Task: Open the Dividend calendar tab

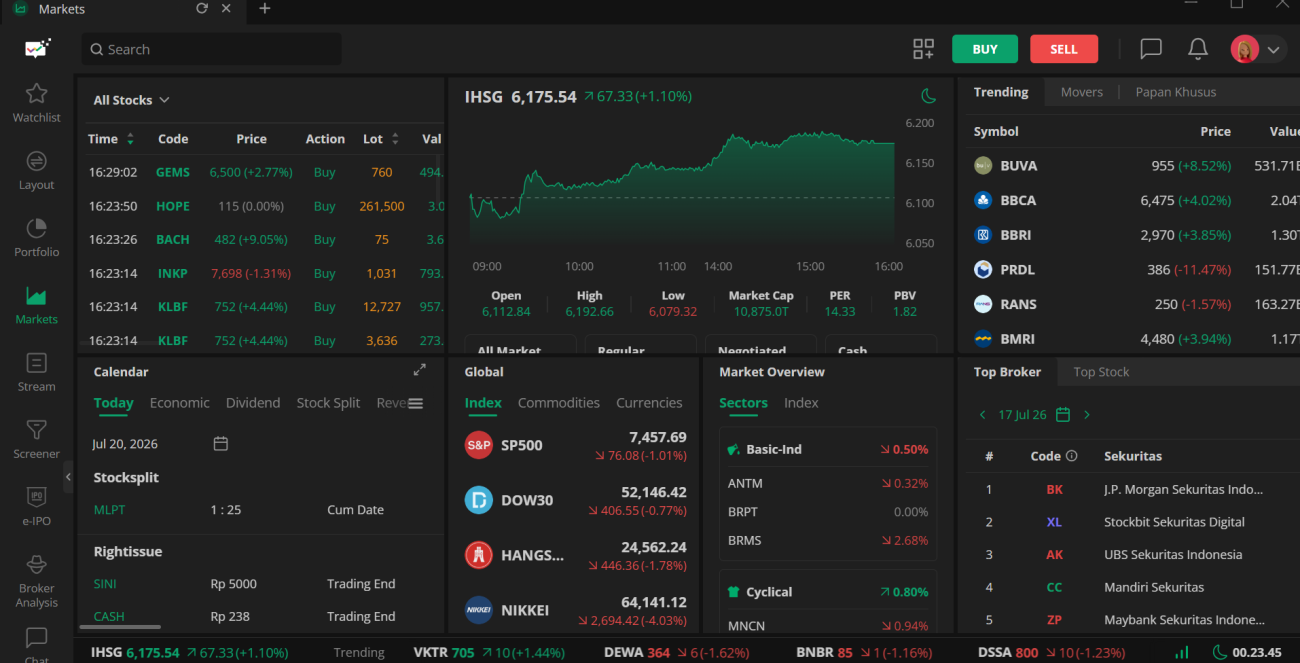Action: pos(253,403)
